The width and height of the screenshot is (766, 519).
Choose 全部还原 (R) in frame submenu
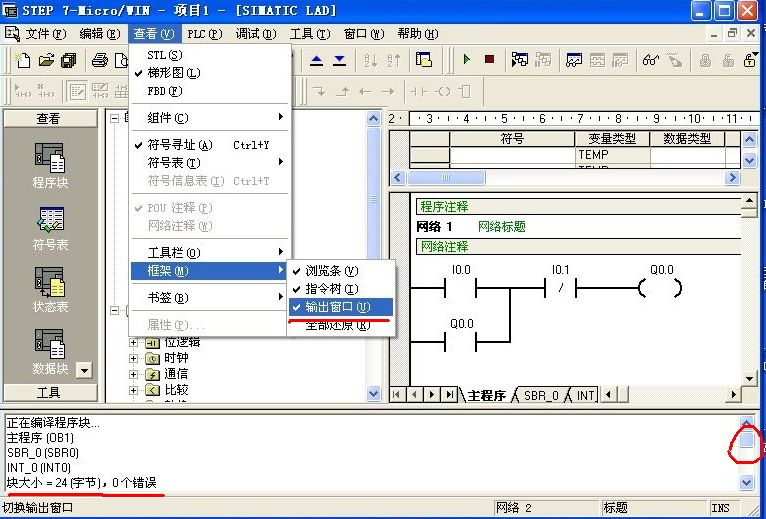click(x=340, y=325)
